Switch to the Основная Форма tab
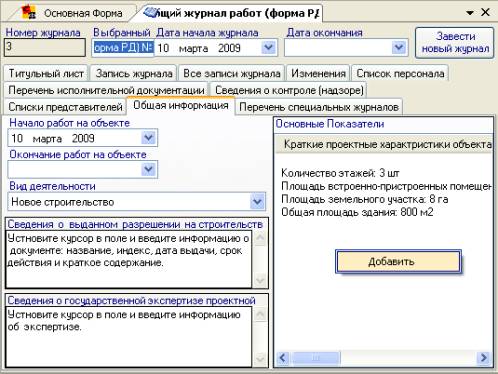 click(72, 13)
